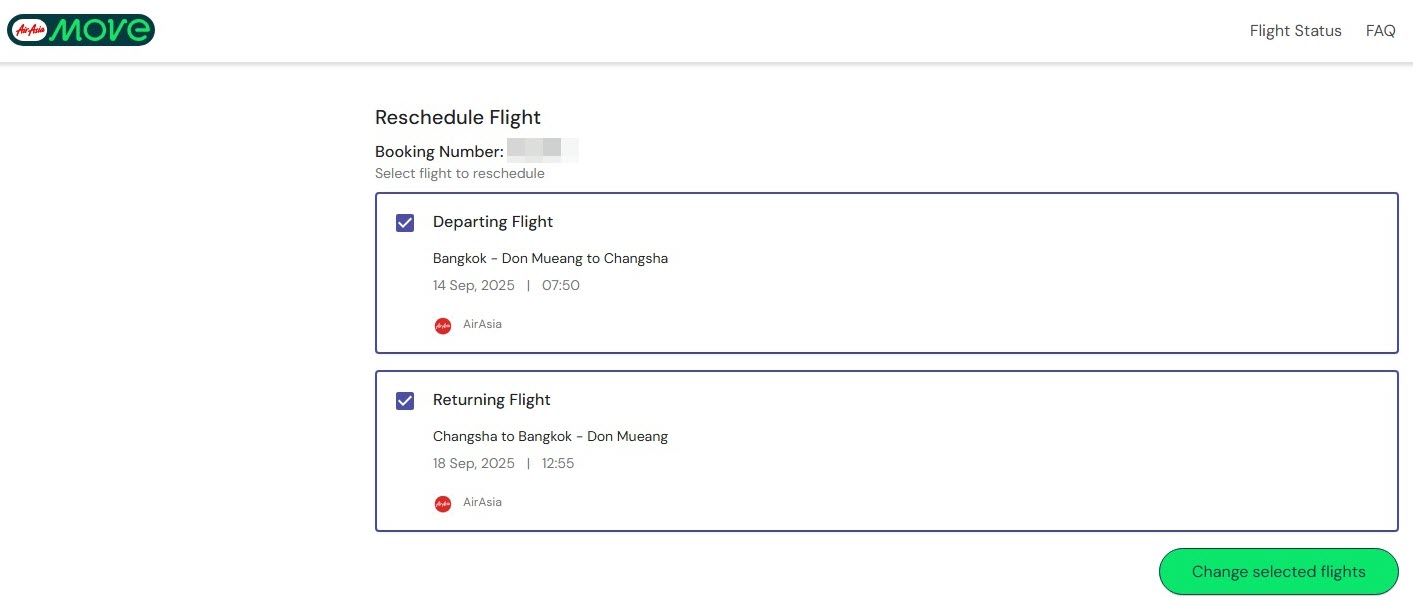Click the blurred booking number value
1413x607 pixels.
click(x=542, y=151)
